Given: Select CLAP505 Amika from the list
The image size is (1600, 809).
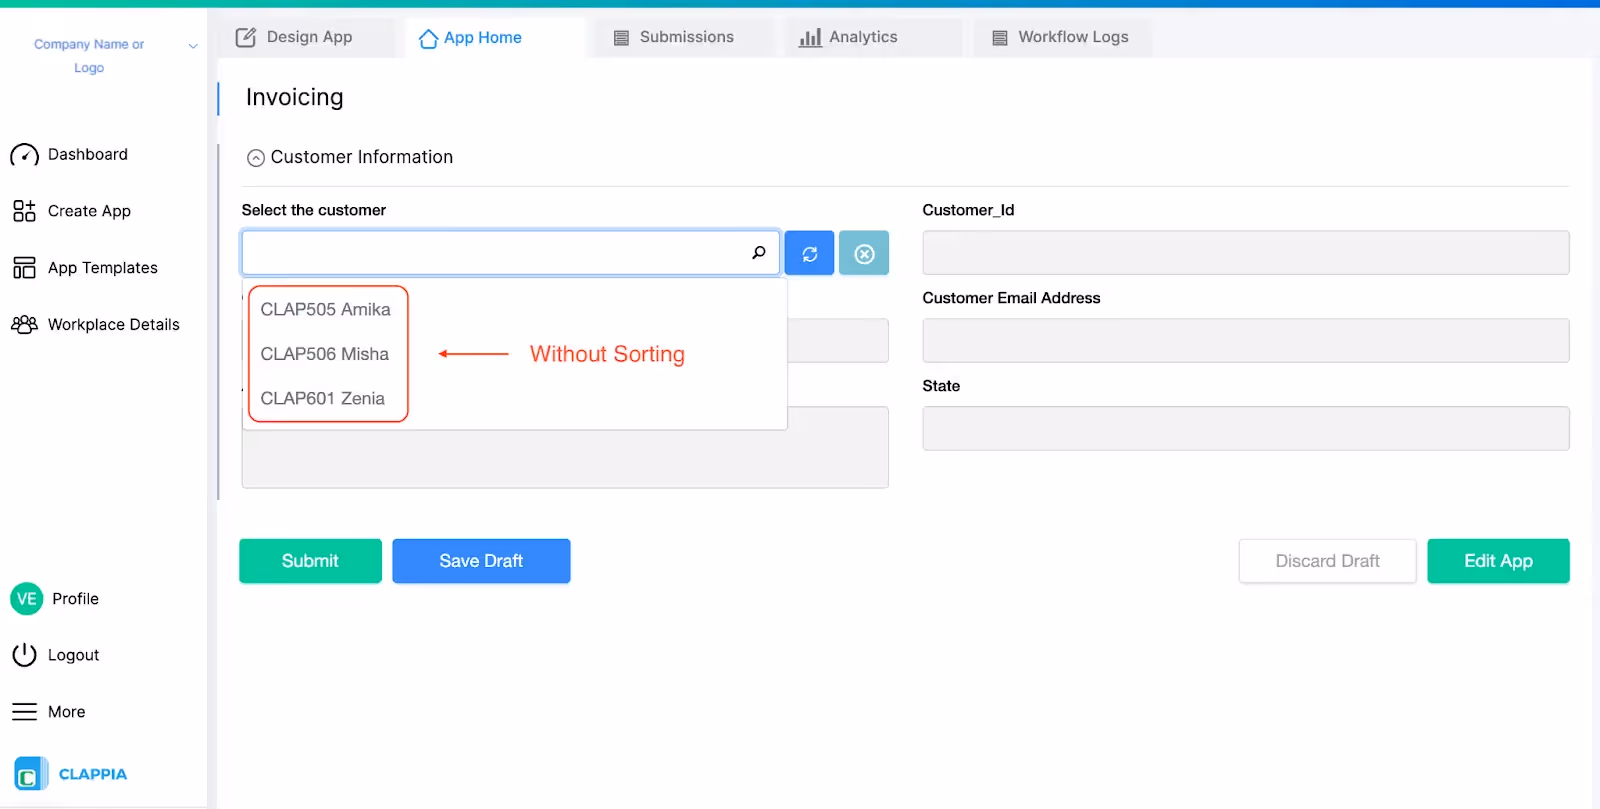Looking at the screenshot, I should pyautogui.click(x=326, y=310).
